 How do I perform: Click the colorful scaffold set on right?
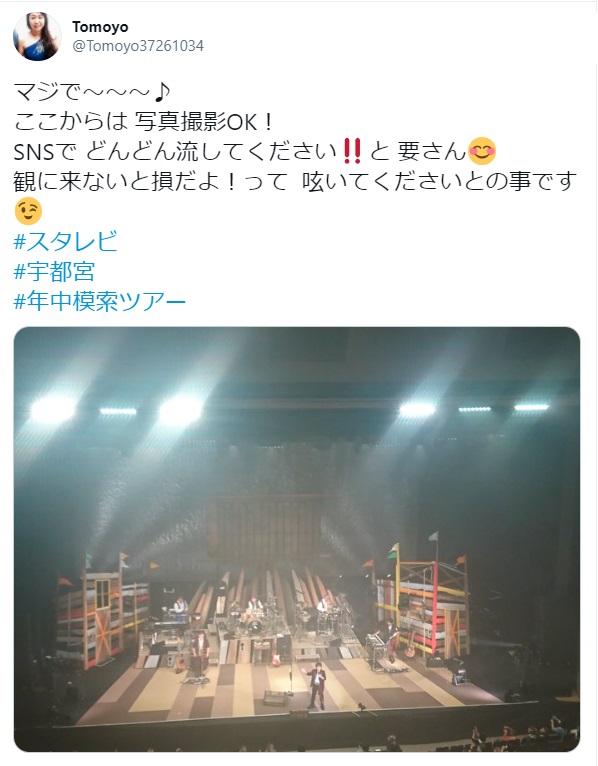tap(423, 605)
